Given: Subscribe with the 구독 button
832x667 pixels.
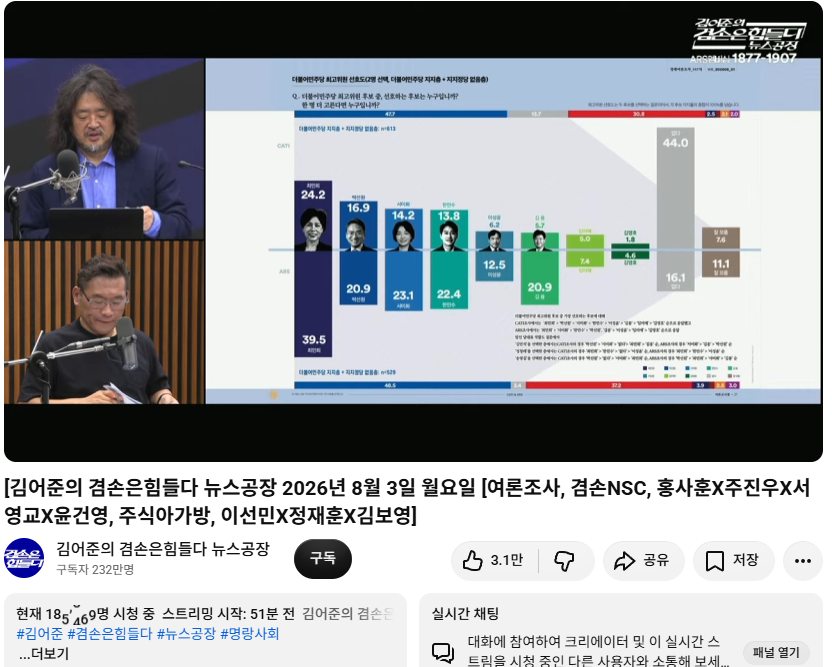Looking at the screenshot, I should click(x=323, y=559).
